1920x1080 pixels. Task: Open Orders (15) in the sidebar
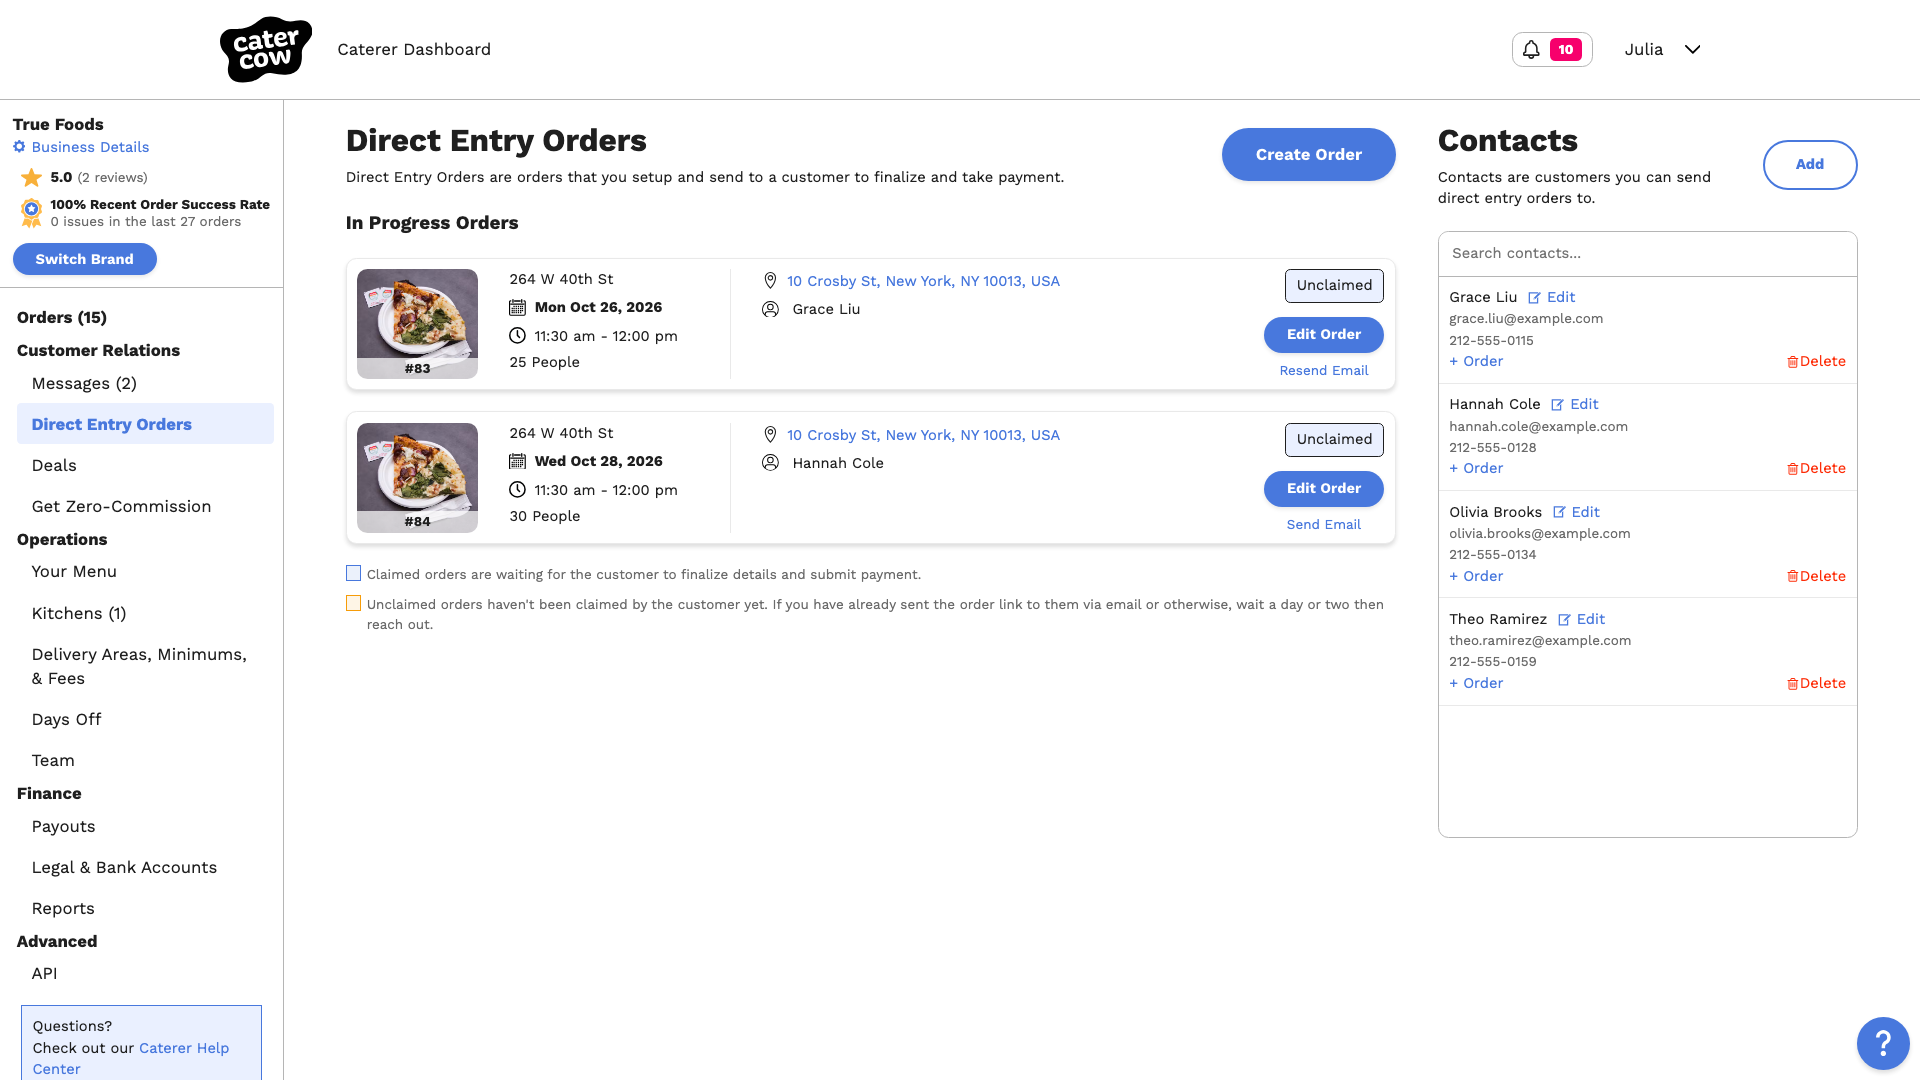click(62, 317)
